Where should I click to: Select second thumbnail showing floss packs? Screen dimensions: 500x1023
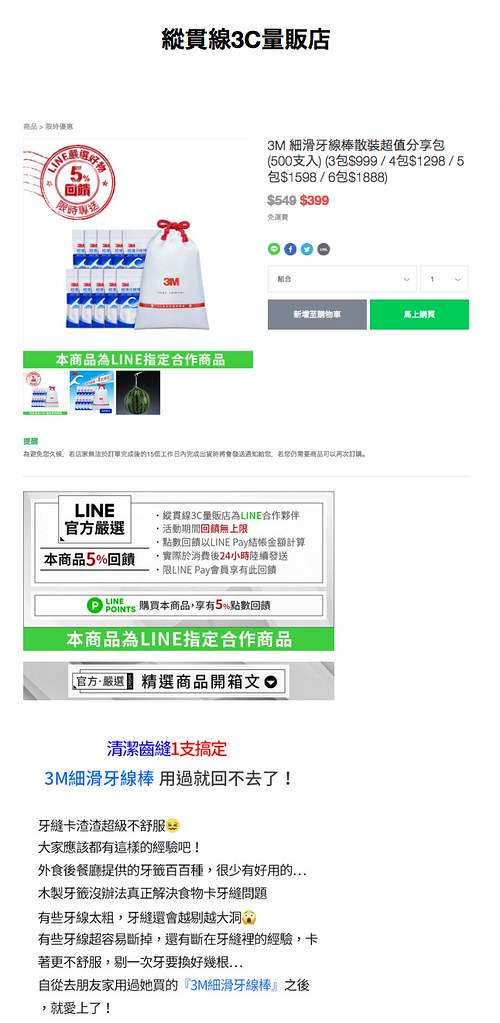[91, 393]
